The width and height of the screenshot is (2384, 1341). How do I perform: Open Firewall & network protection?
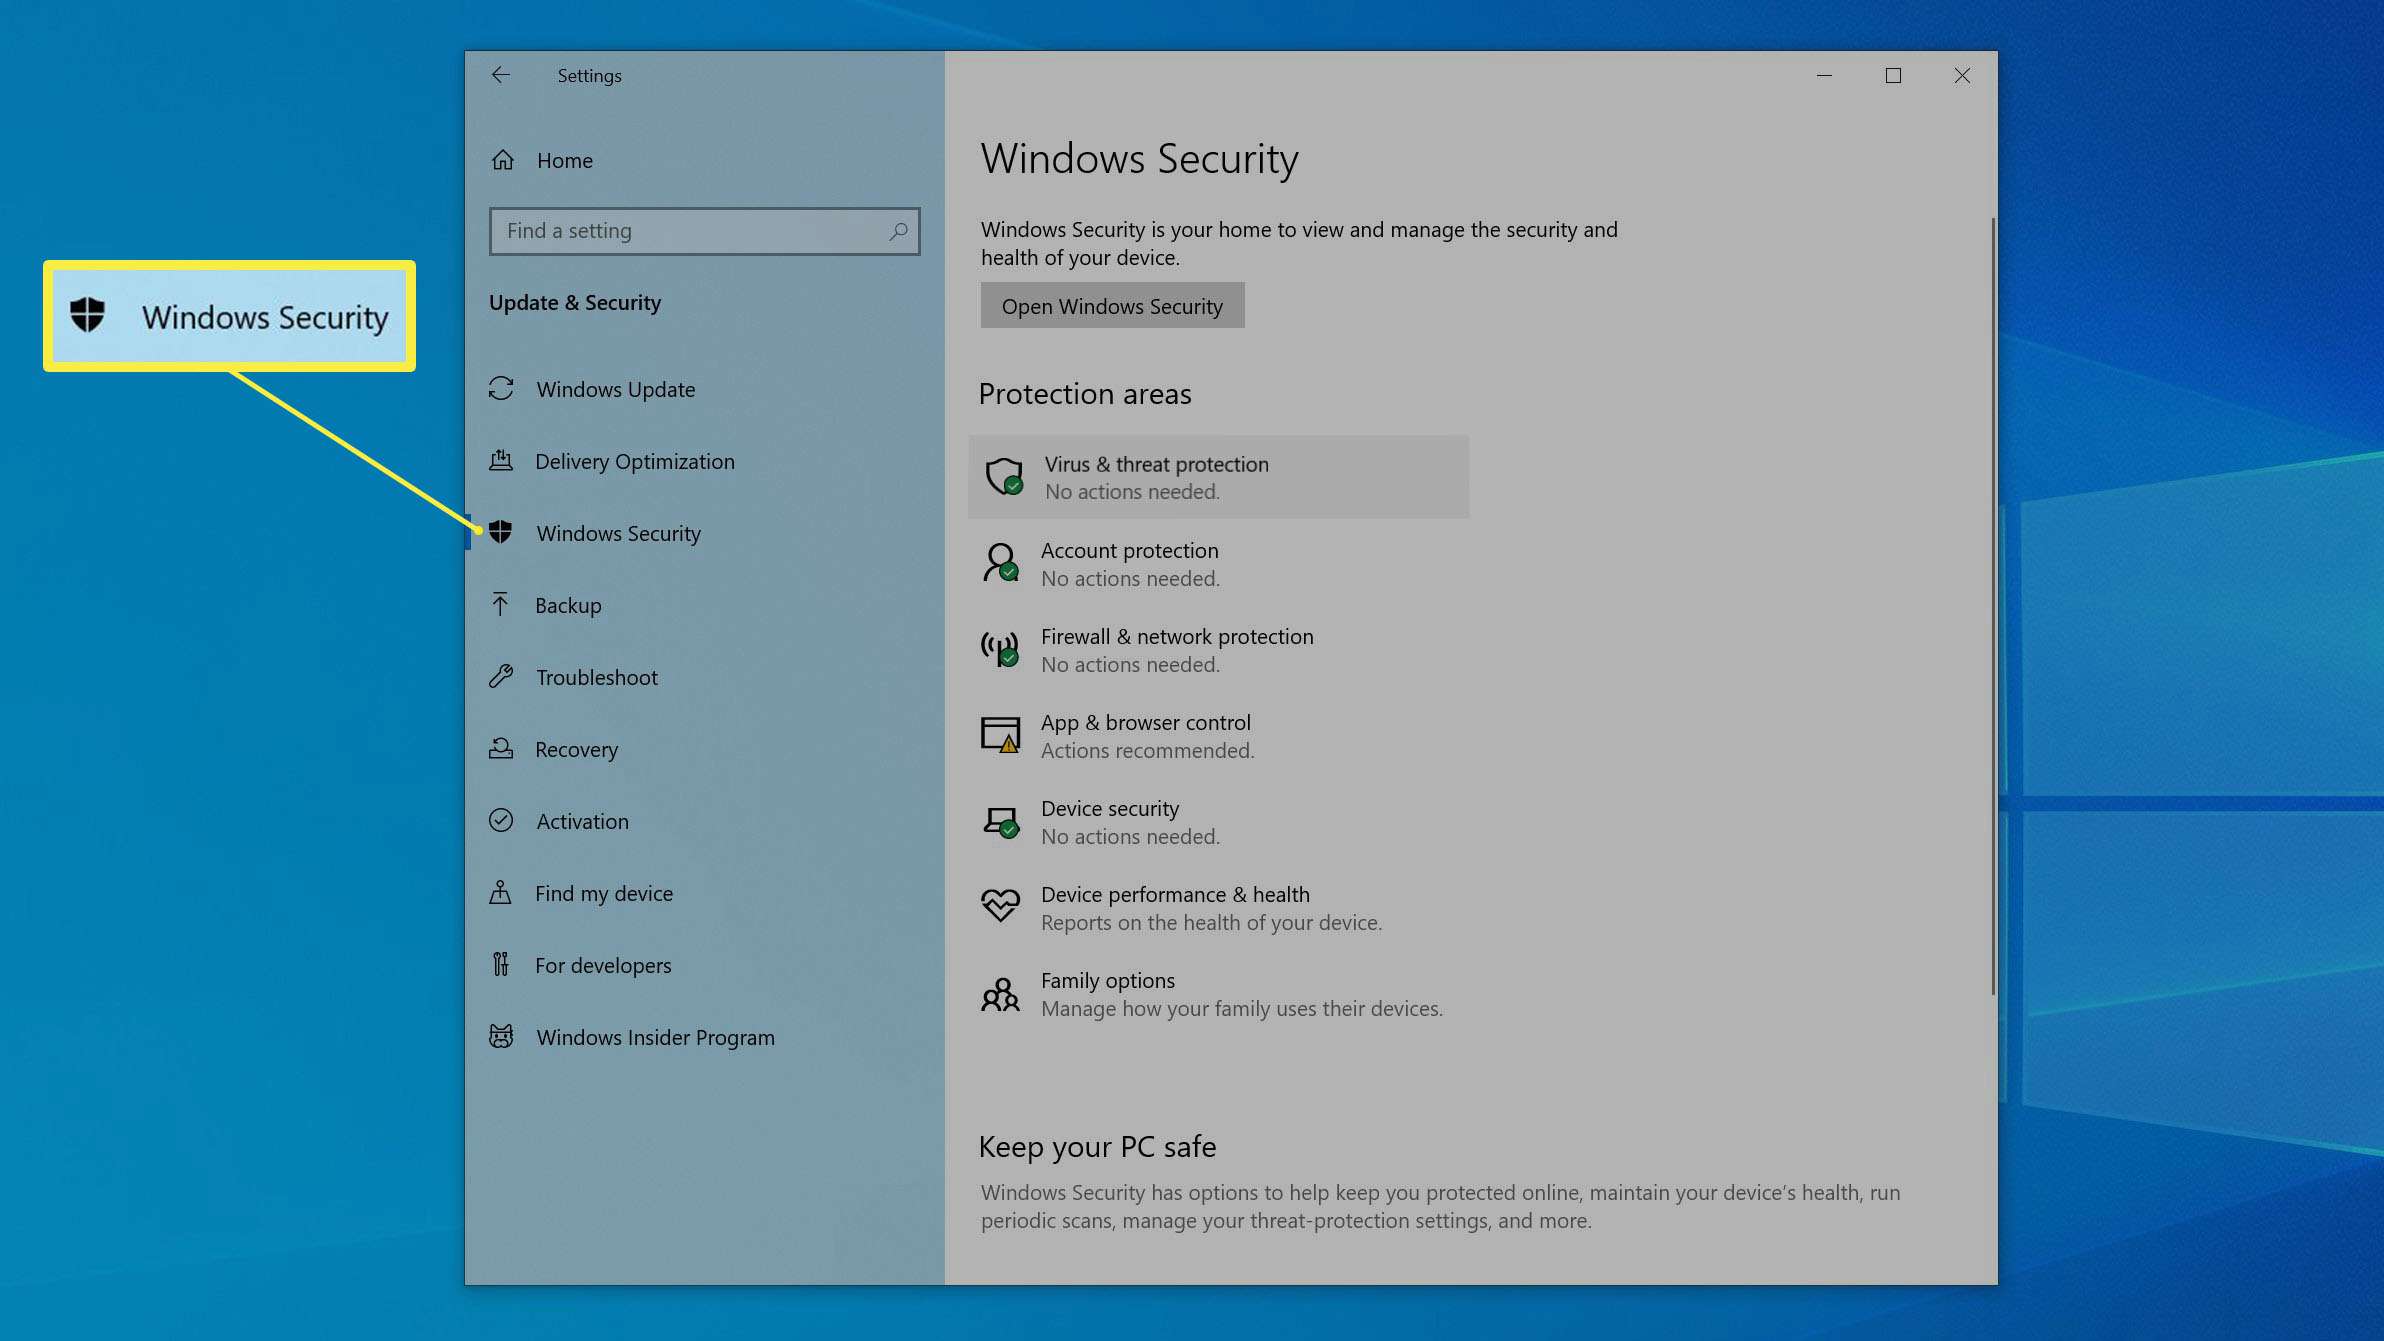coord(1218,649)
